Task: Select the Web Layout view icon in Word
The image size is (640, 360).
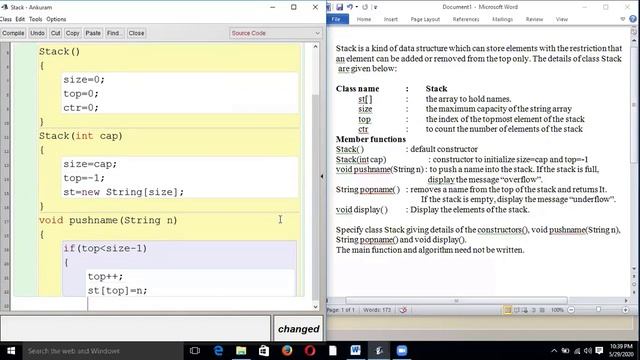Action: point(525,310)
